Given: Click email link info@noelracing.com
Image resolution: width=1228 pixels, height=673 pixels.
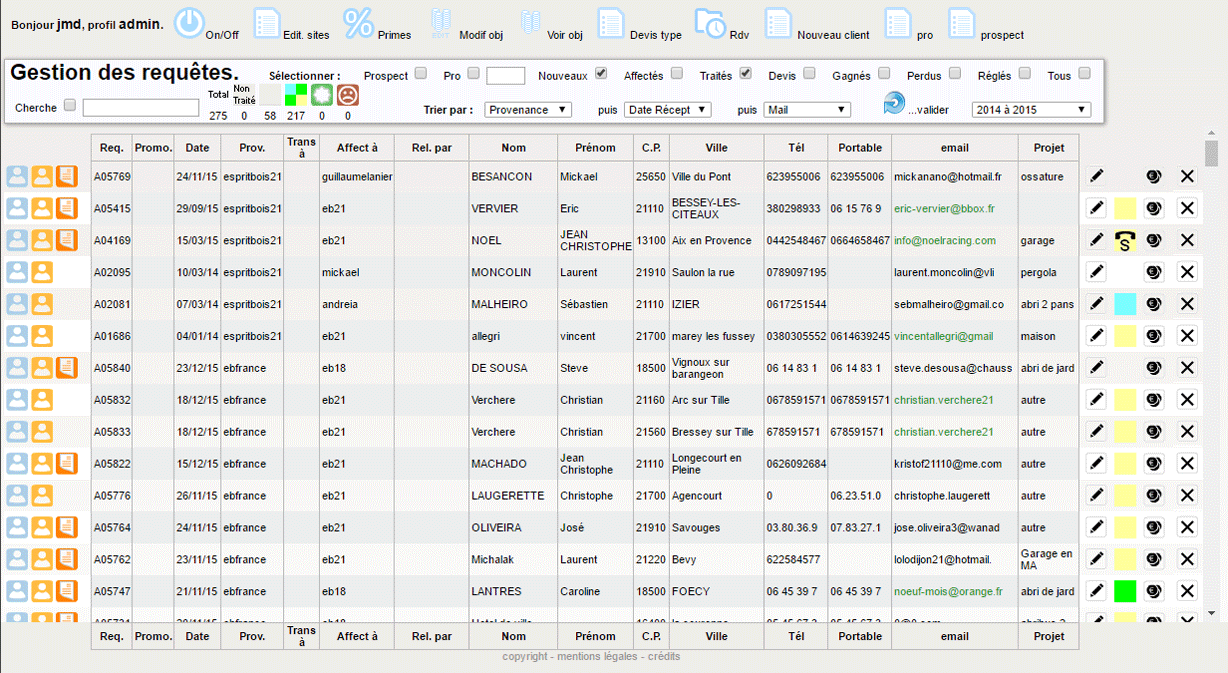Looking at the screenshot, I should click(x=944, y=241).
